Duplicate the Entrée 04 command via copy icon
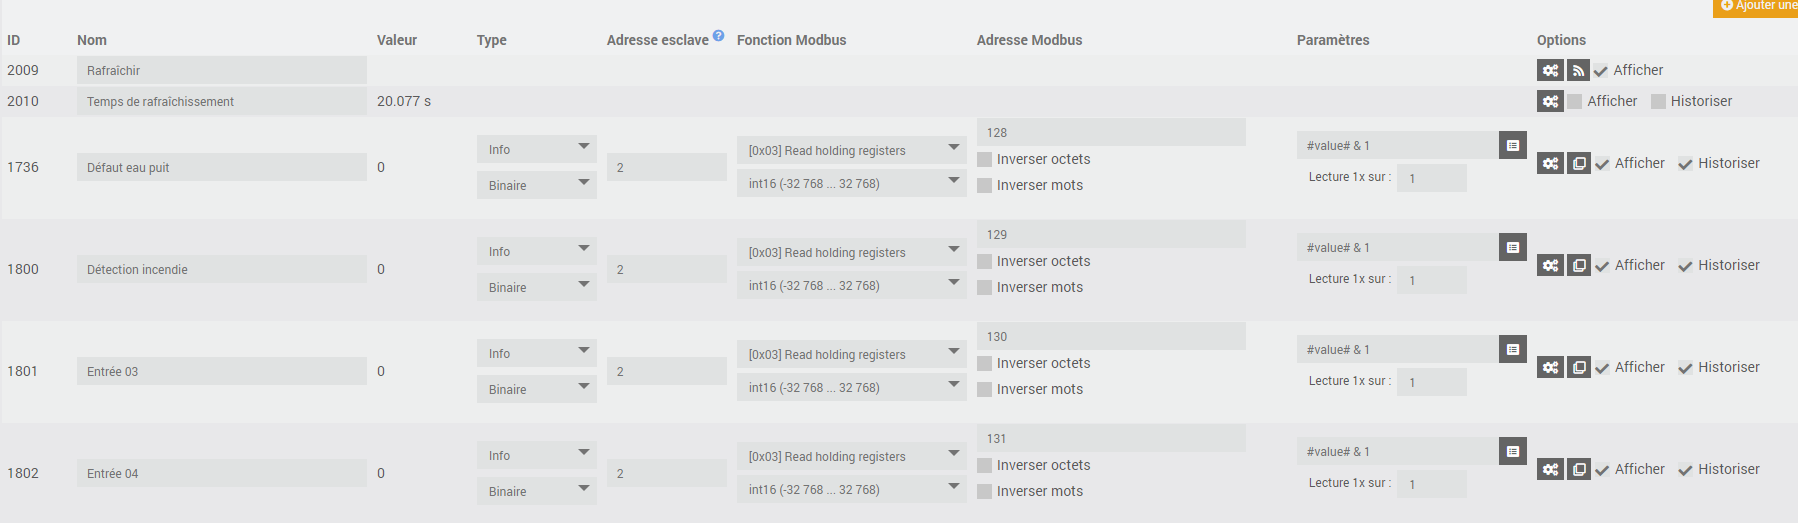This screenshot has height=523, width=1798. coord(1579,469)
